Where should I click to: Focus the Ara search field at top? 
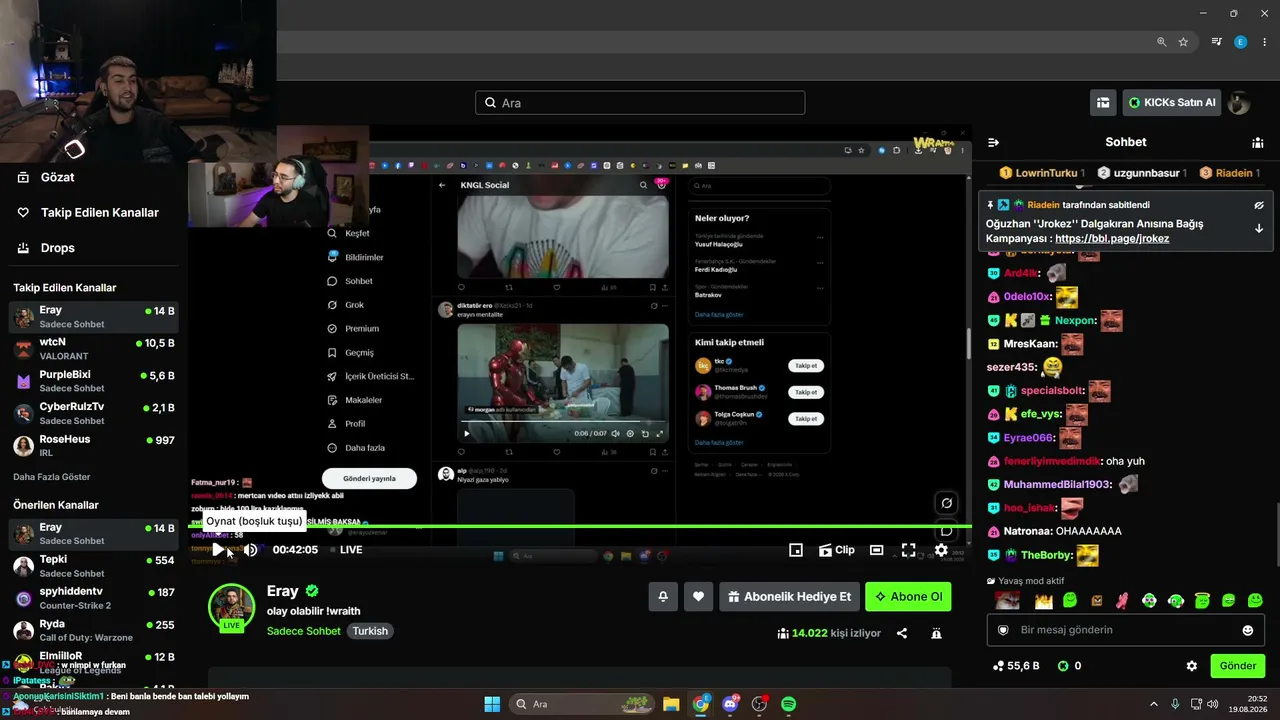click(640, 103)
